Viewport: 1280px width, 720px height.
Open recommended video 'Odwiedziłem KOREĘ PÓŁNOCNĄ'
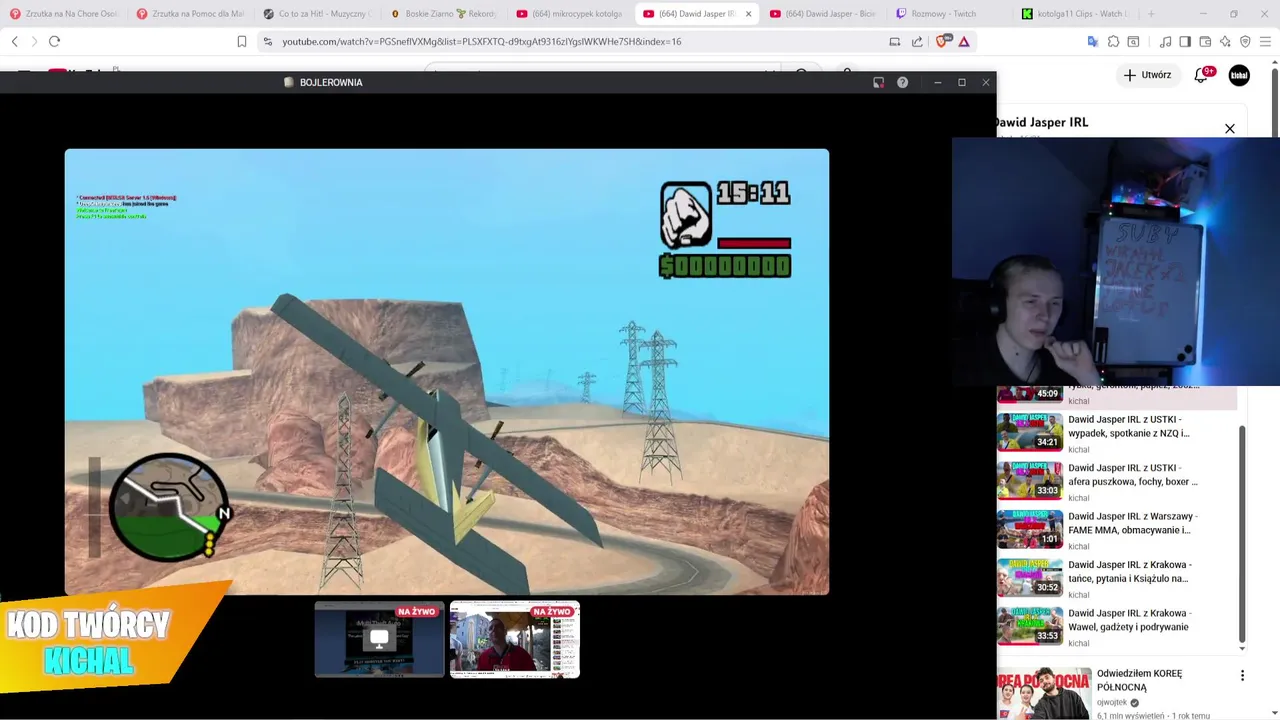tap(1139, 680)
